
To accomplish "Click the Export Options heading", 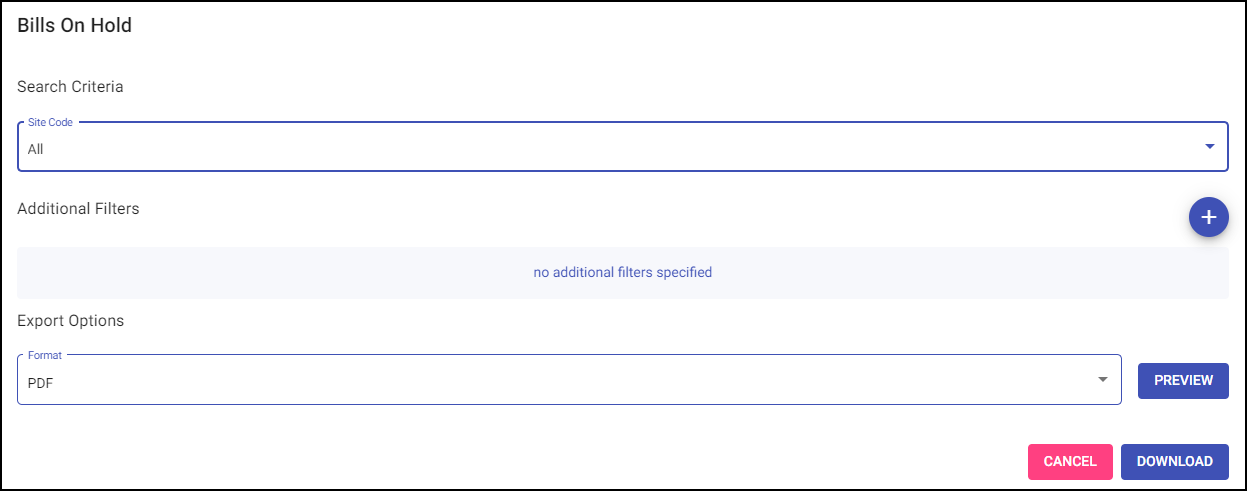I will (70, 321).
